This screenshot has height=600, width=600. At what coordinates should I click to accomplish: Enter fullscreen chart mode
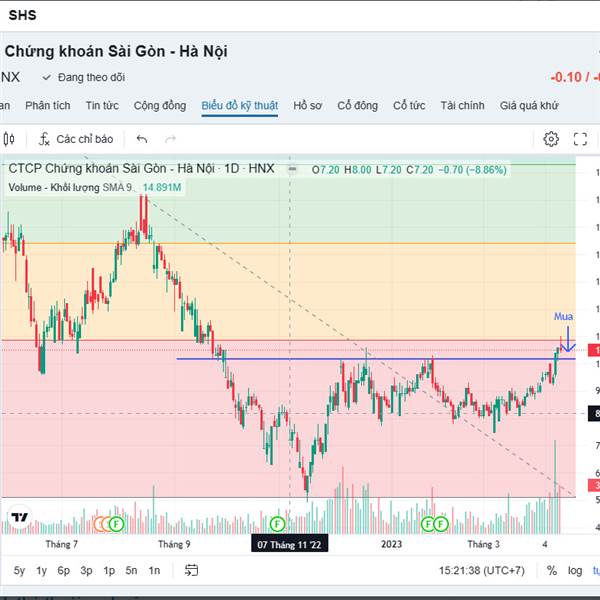pos(580,139)
